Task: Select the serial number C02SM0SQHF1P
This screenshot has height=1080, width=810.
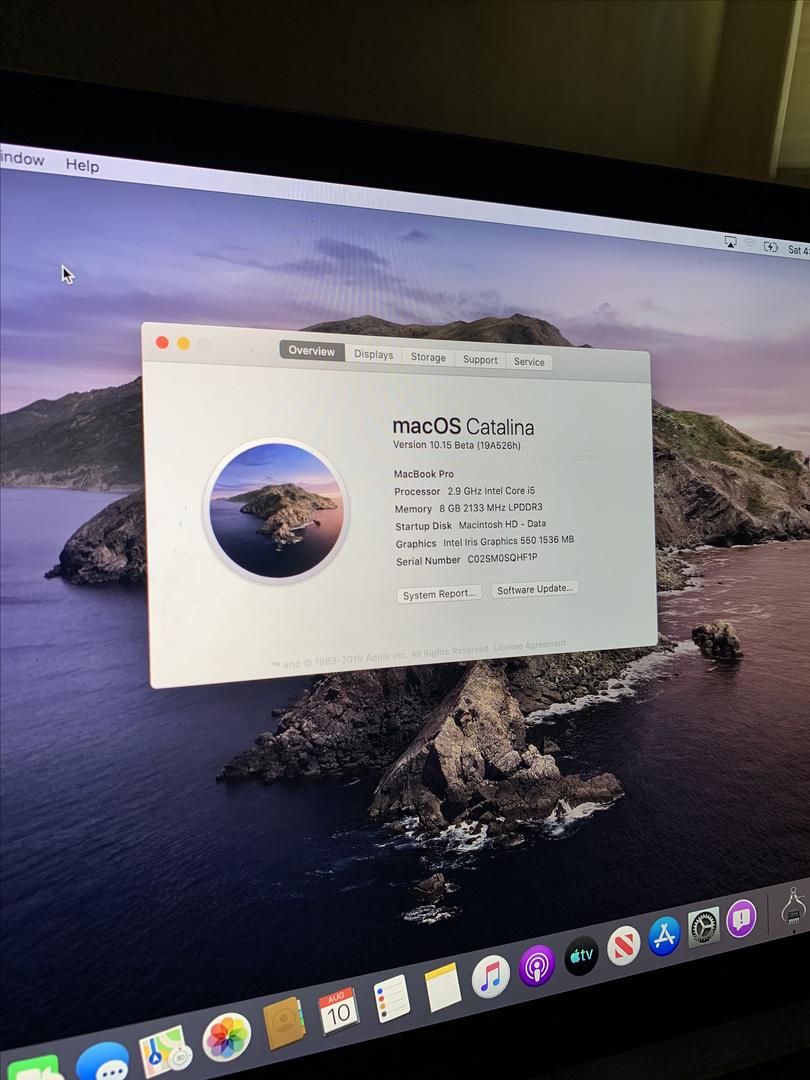Action: 502,559
